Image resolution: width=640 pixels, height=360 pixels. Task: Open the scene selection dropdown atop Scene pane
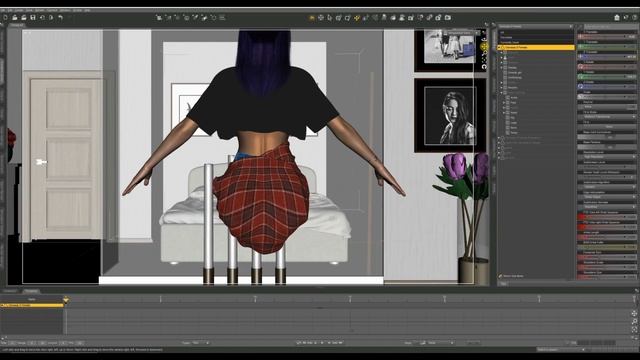pos(536,27)
